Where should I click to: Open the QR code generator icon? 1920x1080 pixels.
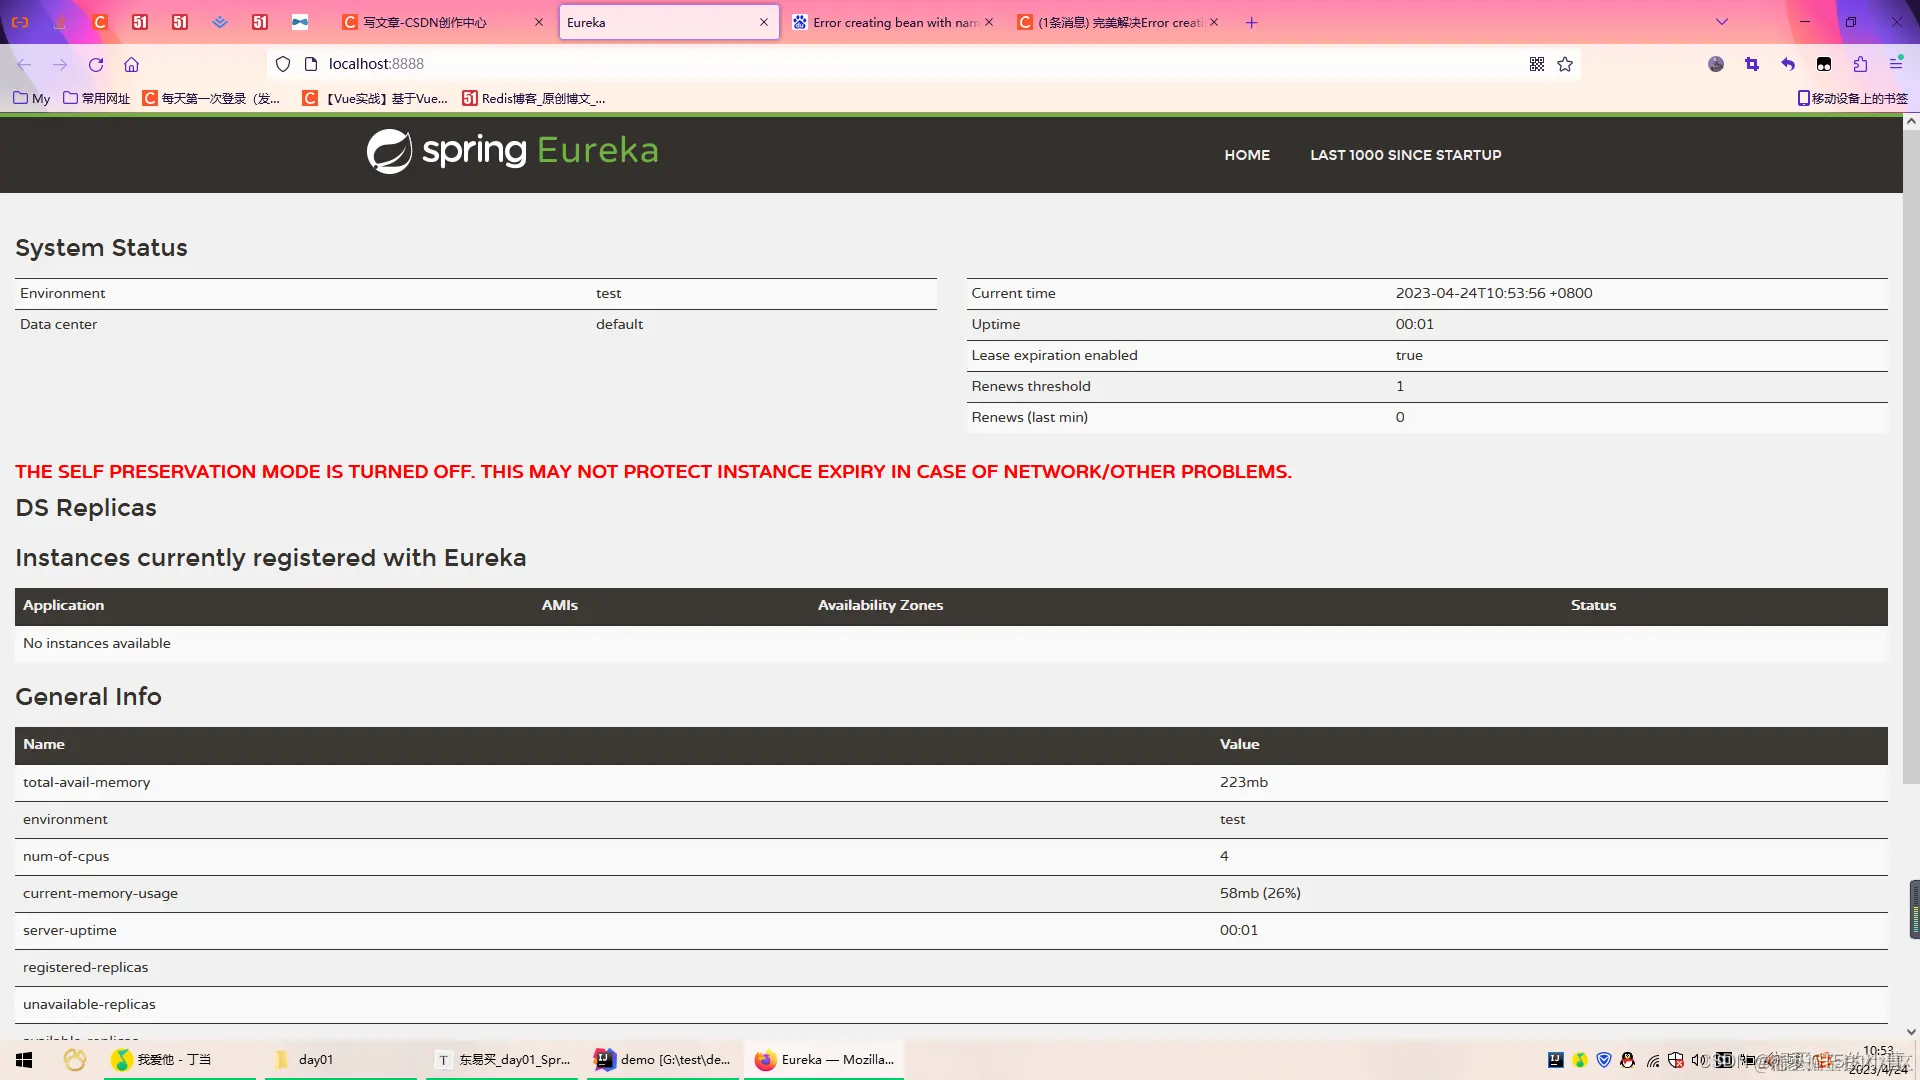click(1537, 64)
